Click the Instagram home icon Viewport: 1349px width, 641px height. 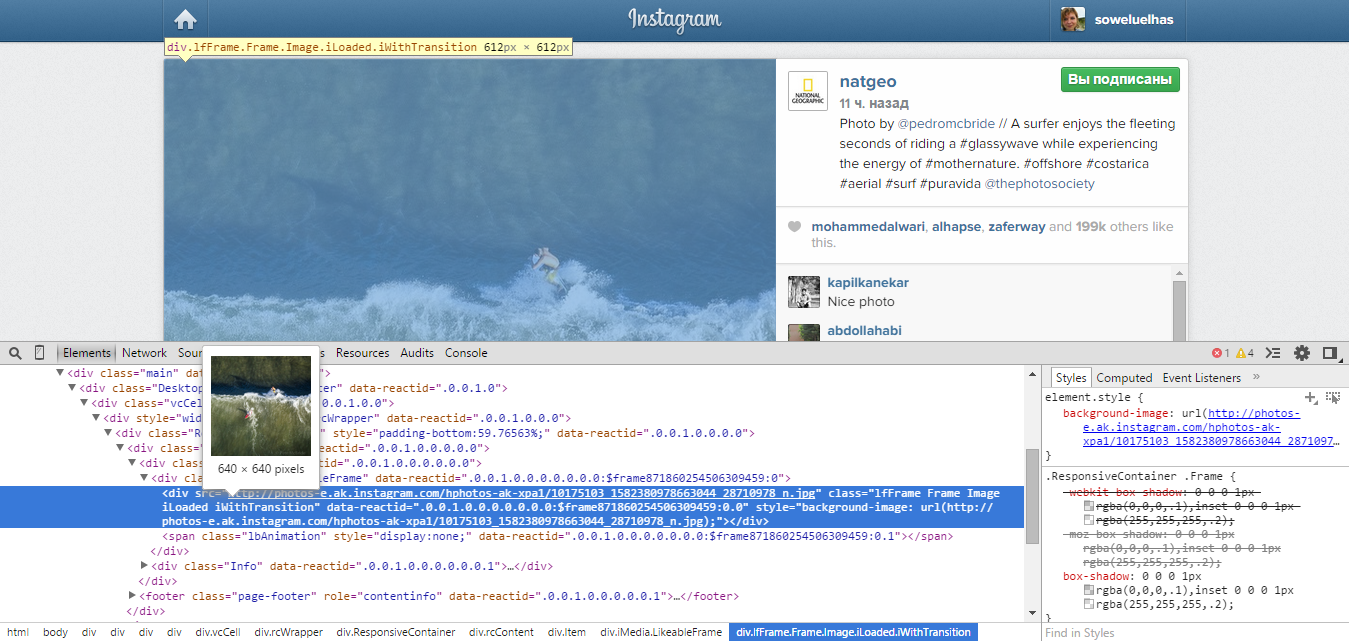185,20
